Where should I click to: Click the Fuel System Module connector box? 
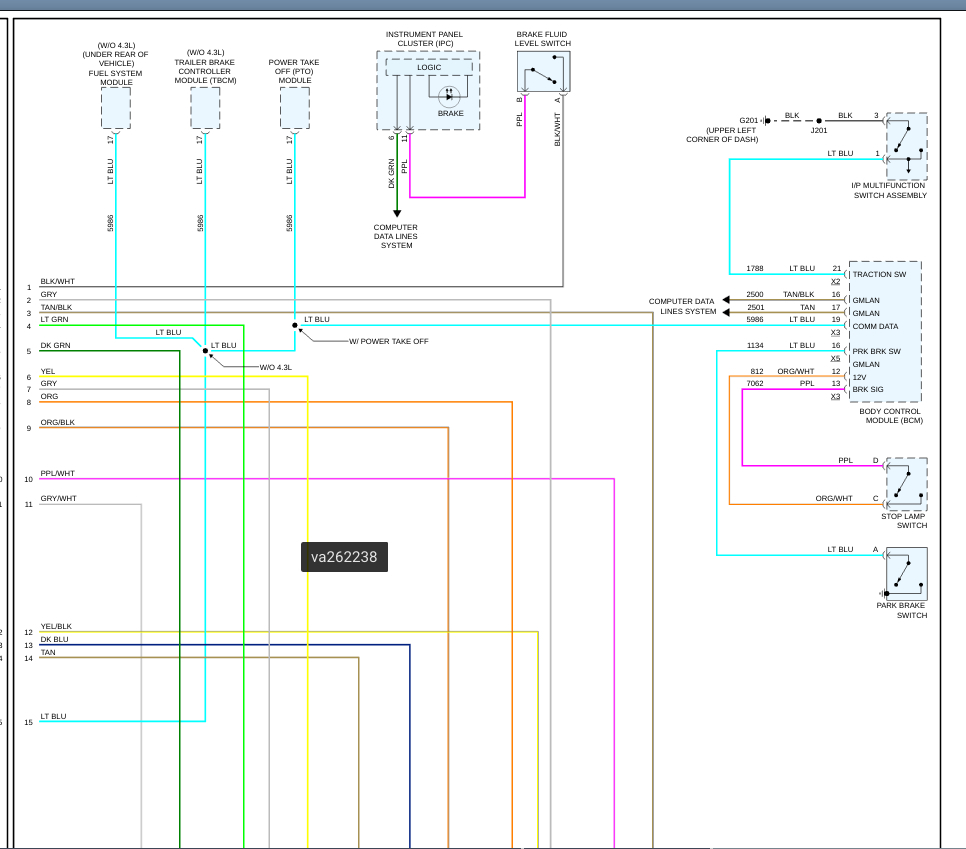click(x=116, y=108)
